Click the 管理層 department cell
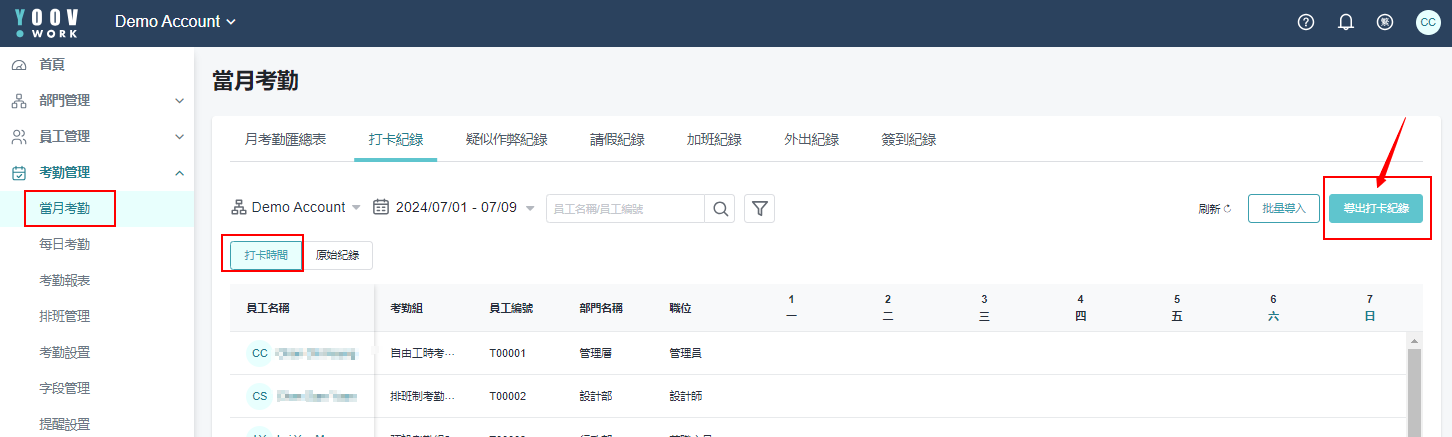The height and width of the screenshot is (437, 1452). [595, 353]
